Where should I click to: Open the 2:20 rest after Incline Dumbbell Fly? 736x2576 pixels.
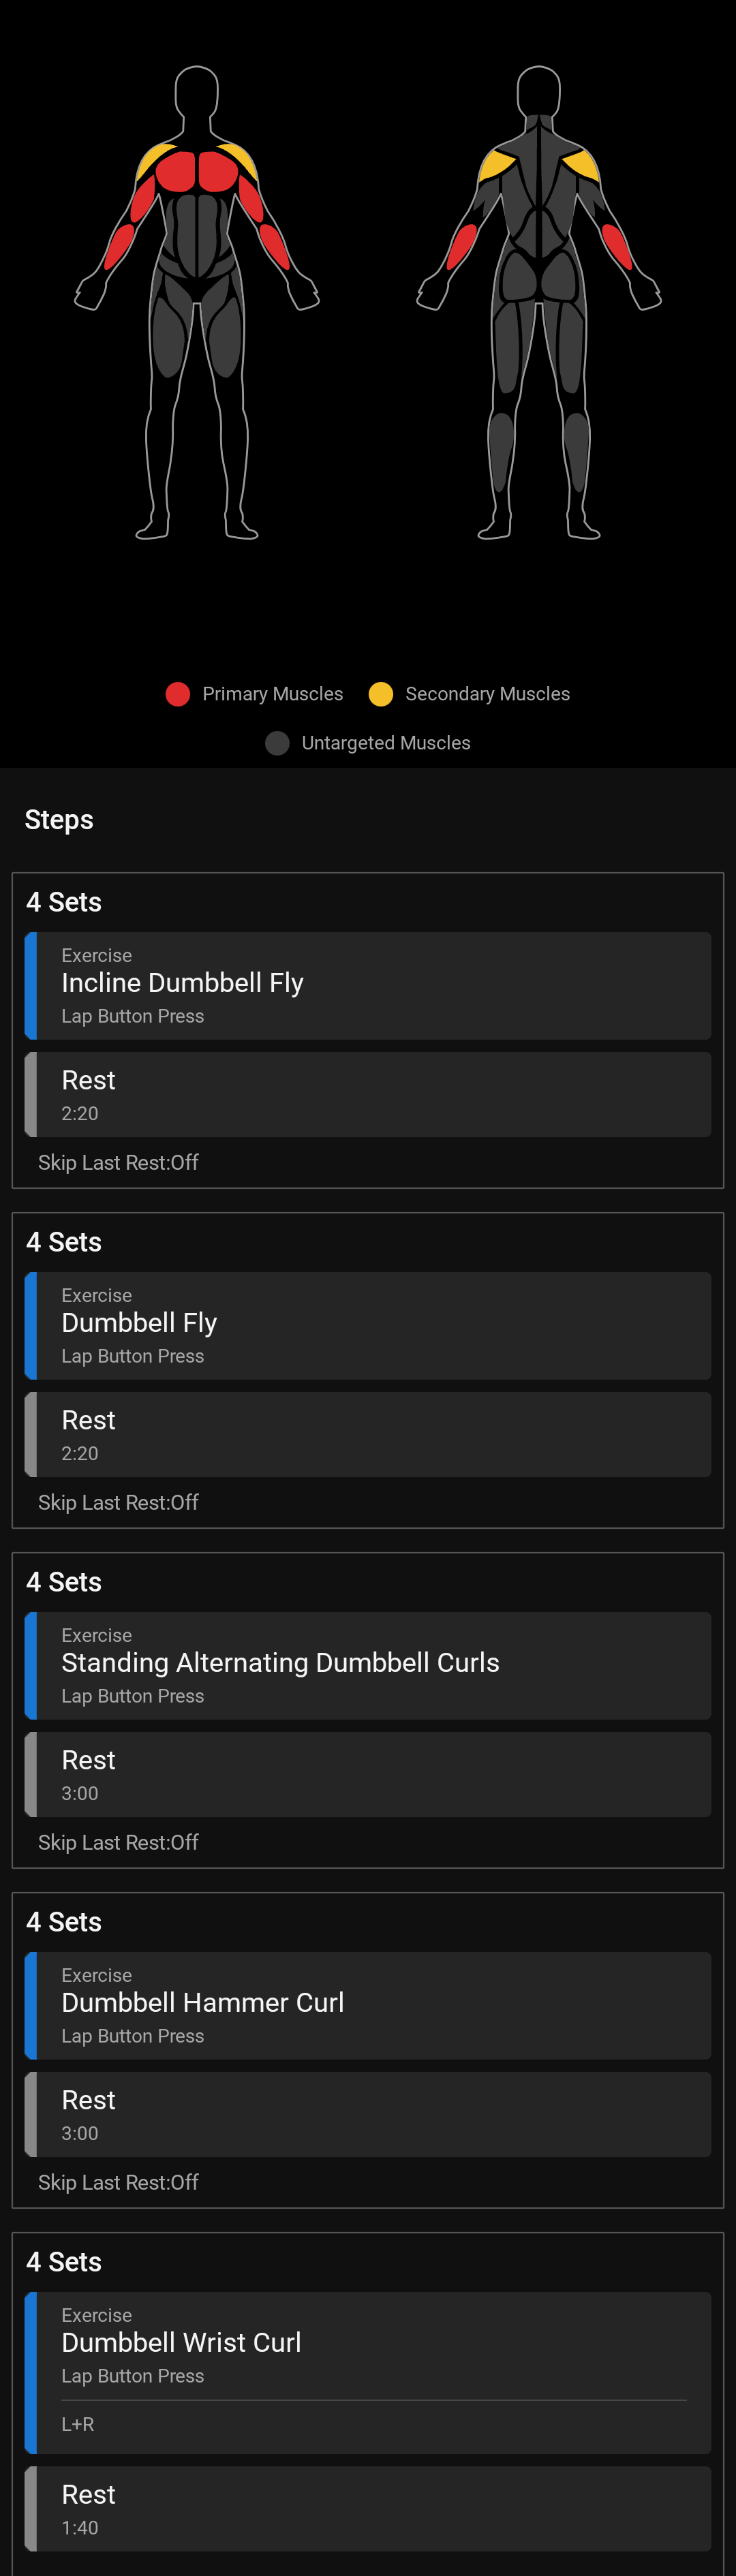click(368, 1094)
